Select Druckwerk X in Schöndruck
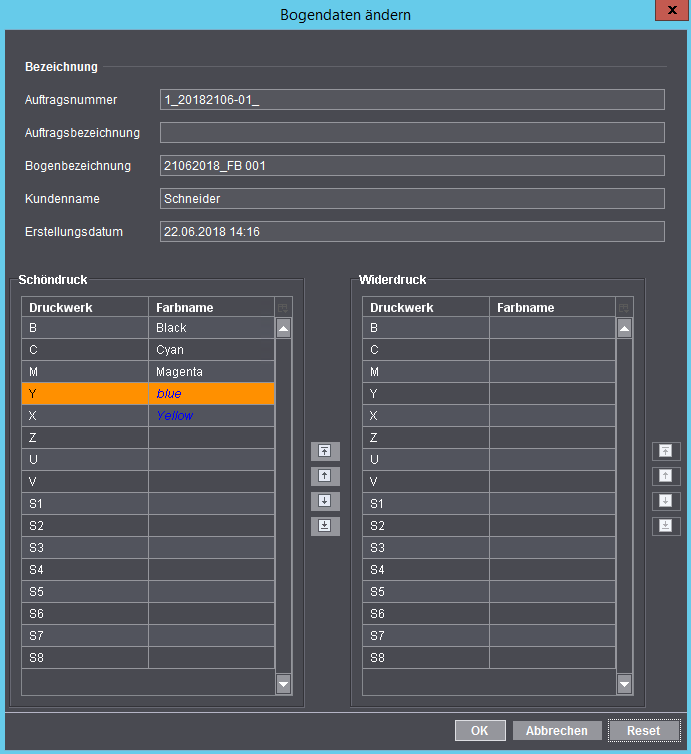 85,416
